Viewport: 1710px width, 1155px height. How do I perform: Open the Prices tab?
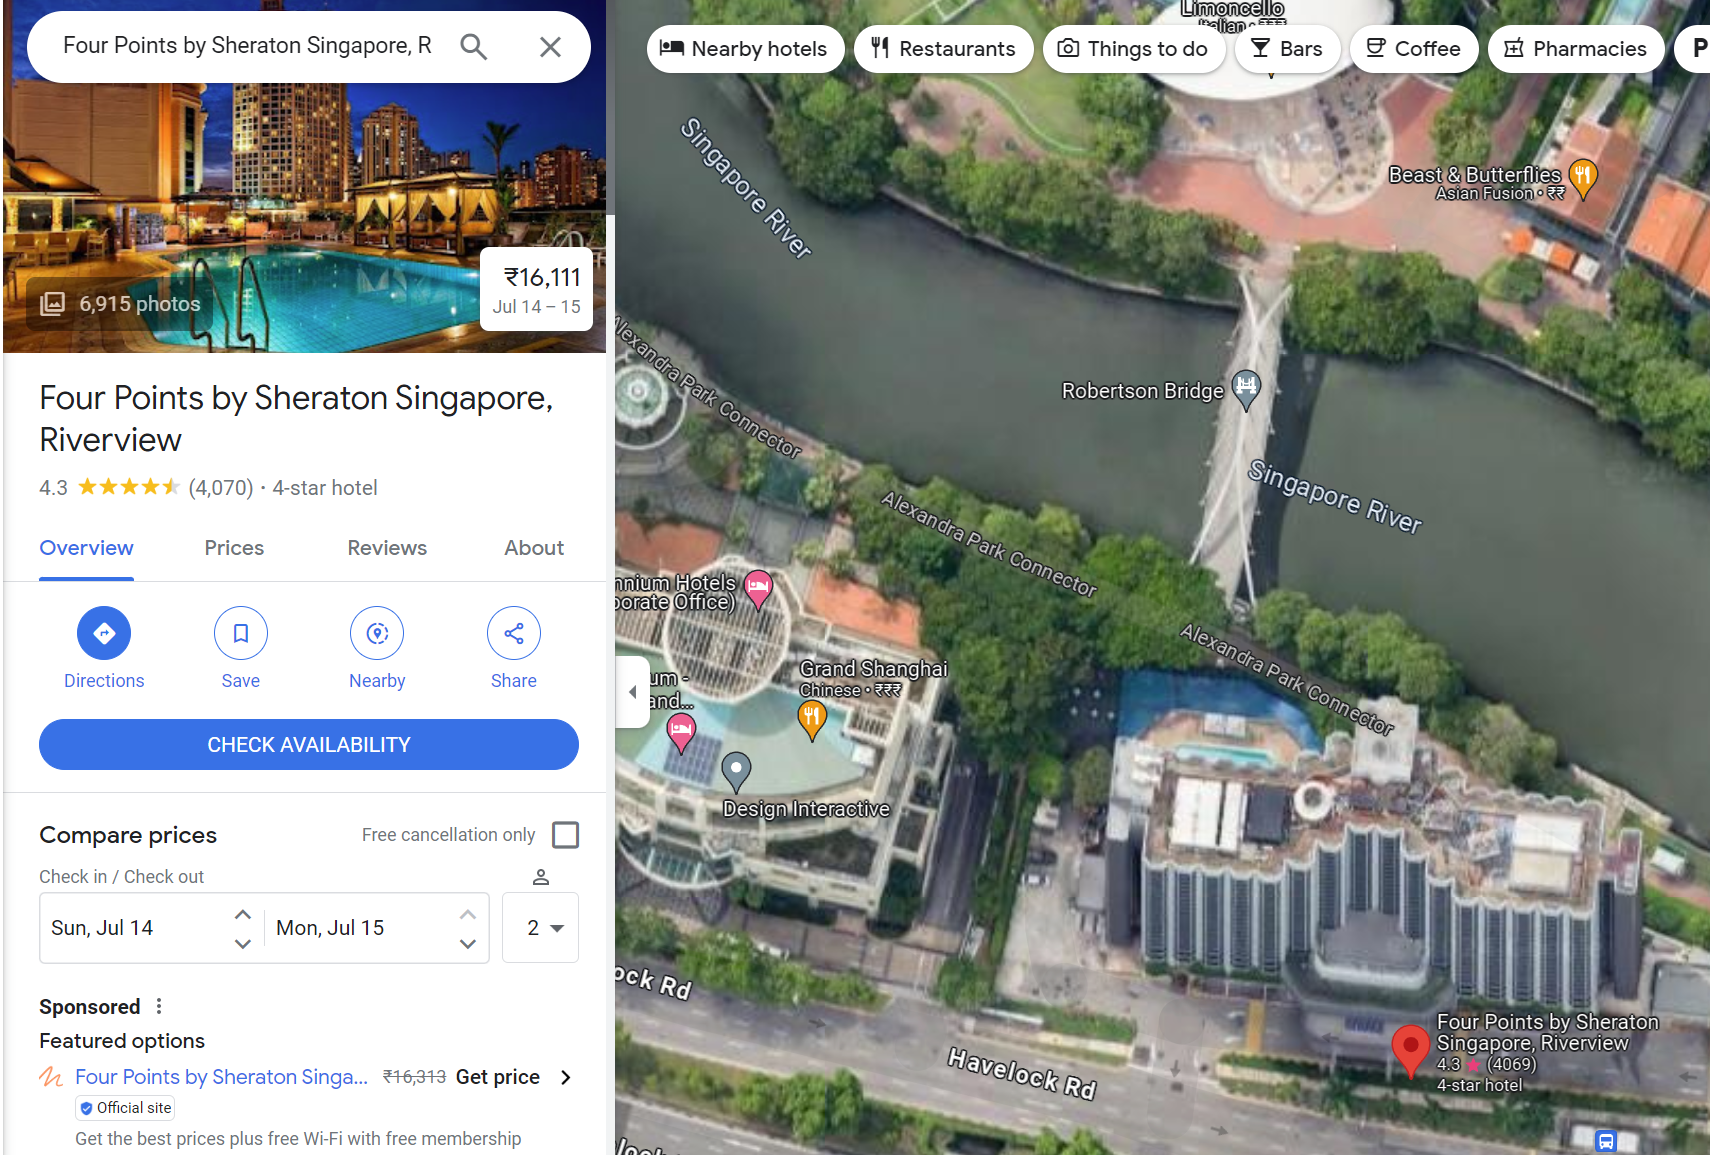(x=233, y=548)
